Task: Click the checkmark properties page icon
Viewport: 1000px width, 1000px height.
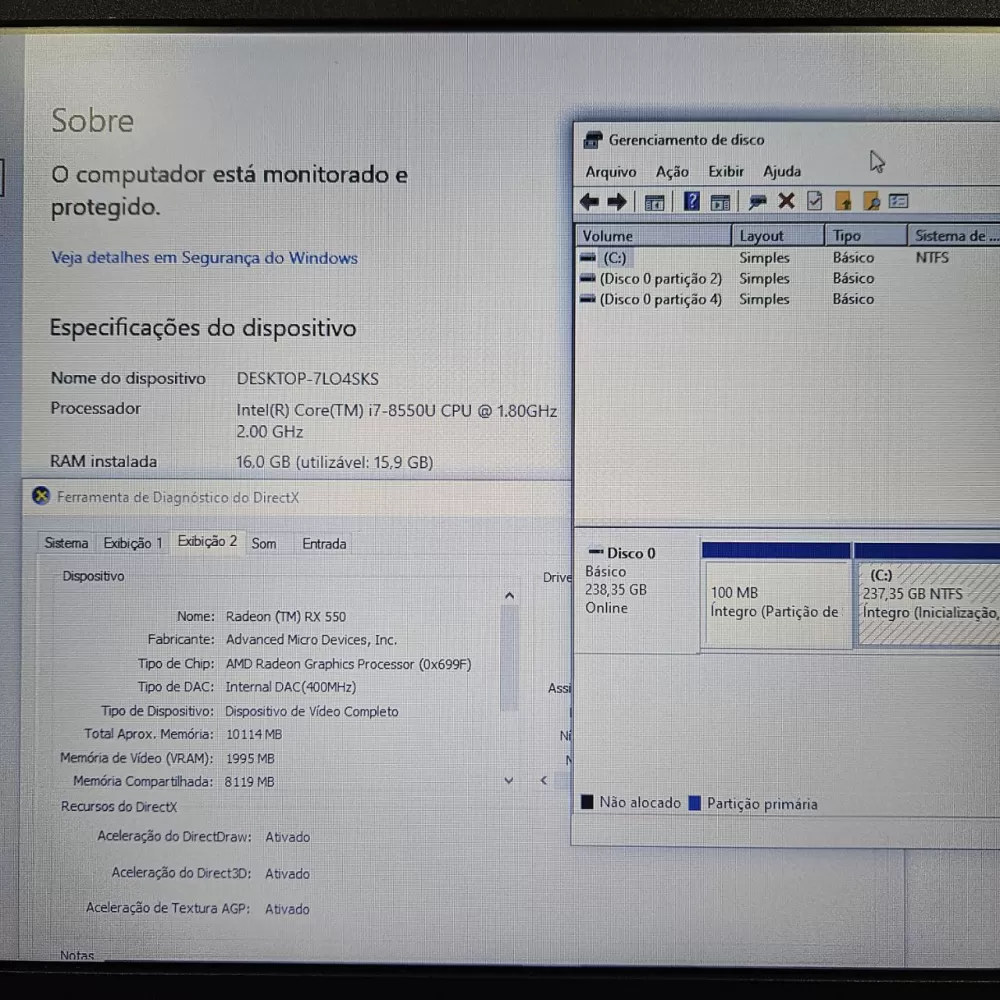Action: (814, 202)
